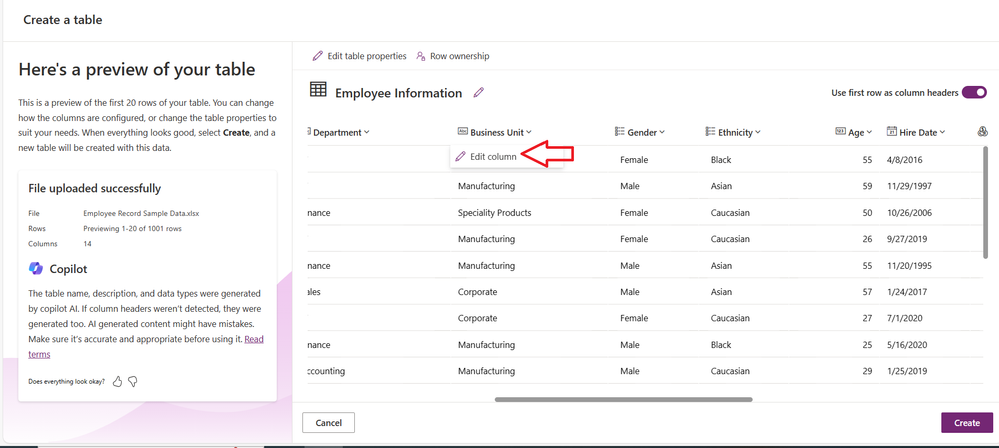The width and height of the screenshot is (999, 448).
Task: Open Row ownership settings
Action: (x=452, y=56)
